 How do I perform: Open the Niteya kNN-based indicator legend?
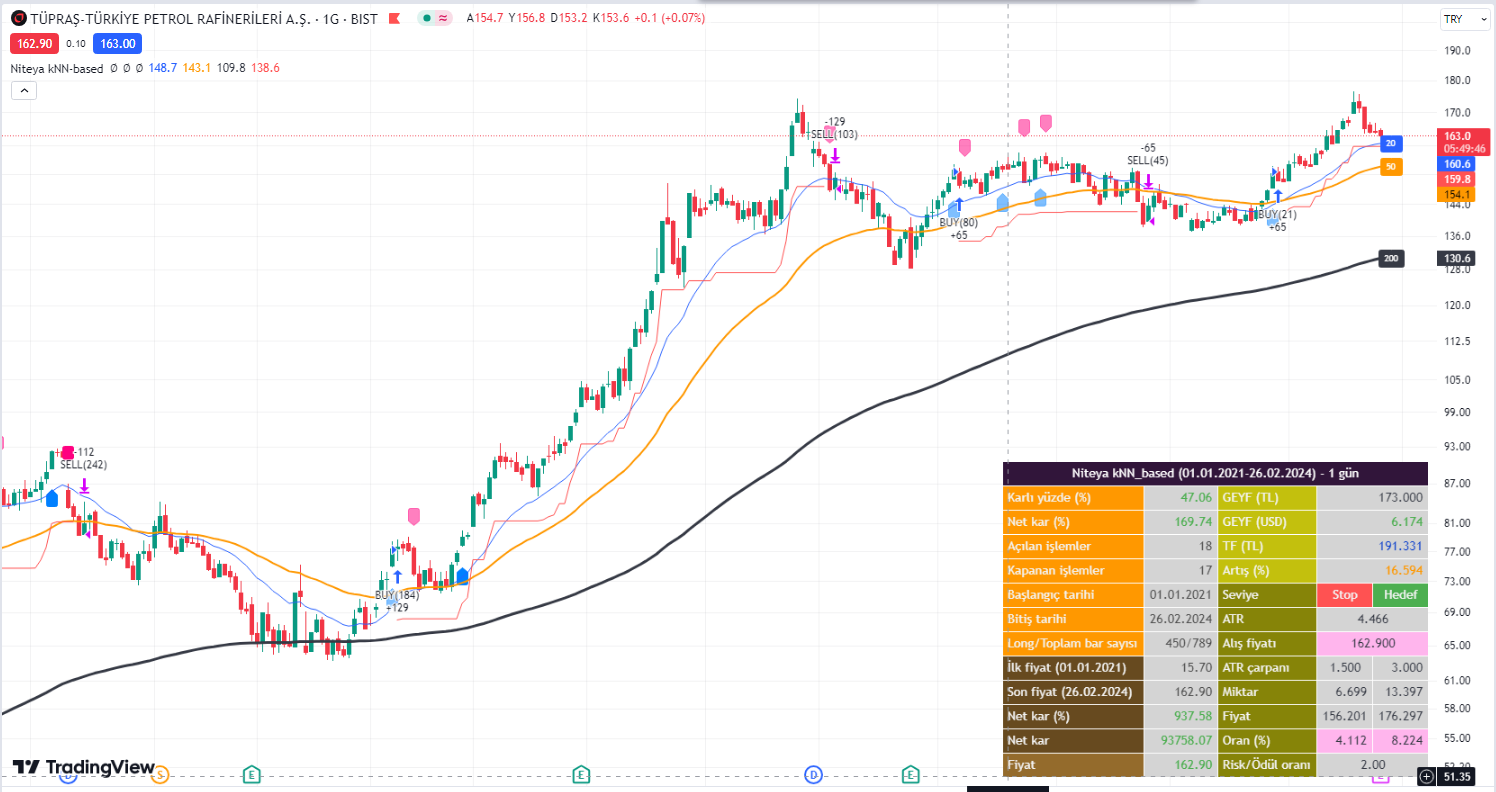(x=57, y=68)
